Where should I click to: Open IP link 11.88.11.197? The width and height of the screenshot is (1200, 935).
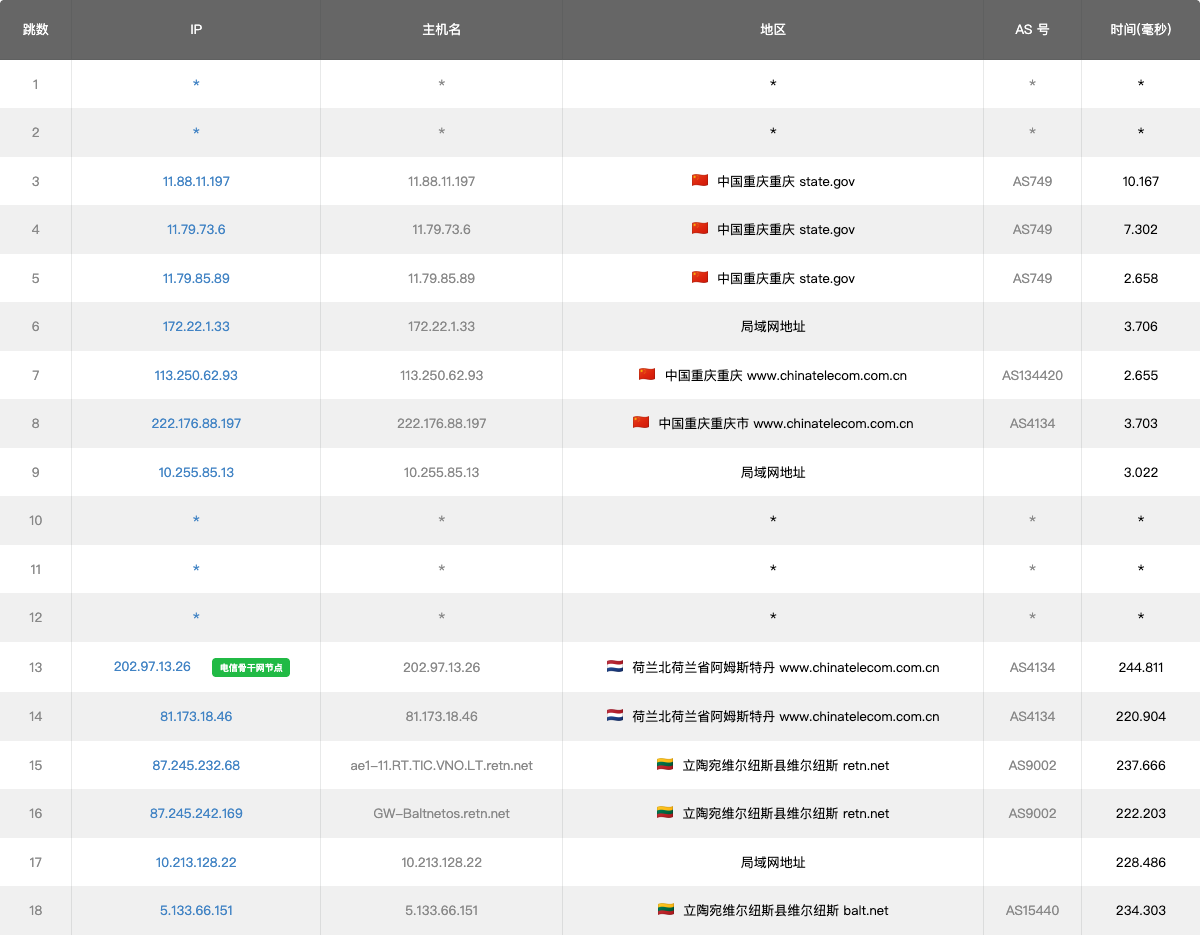[196, 182]
